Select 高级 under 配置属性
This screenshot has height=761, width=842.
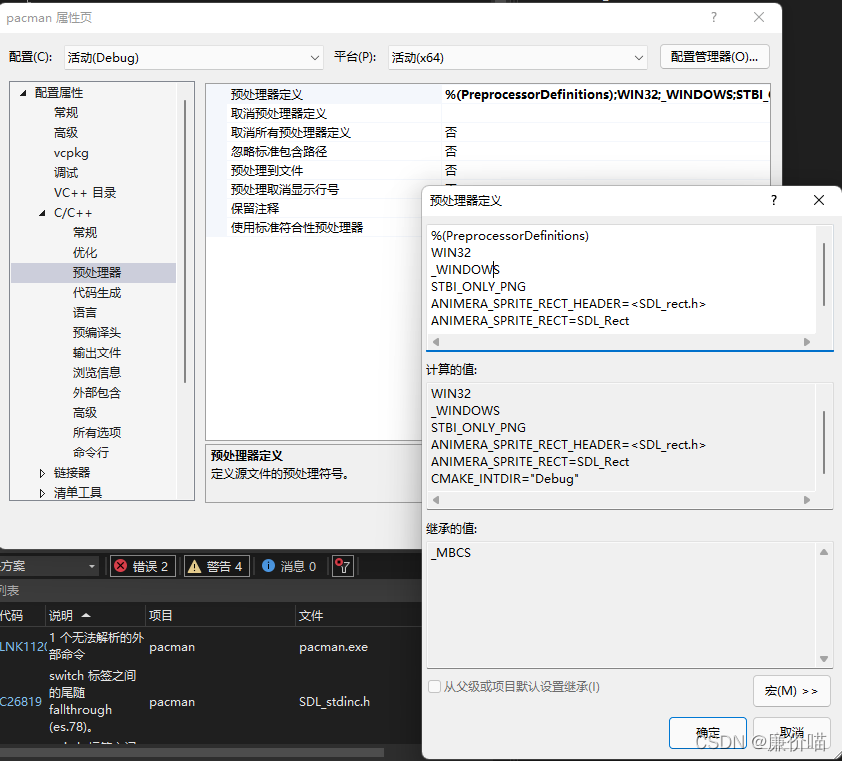click(66, 133)
